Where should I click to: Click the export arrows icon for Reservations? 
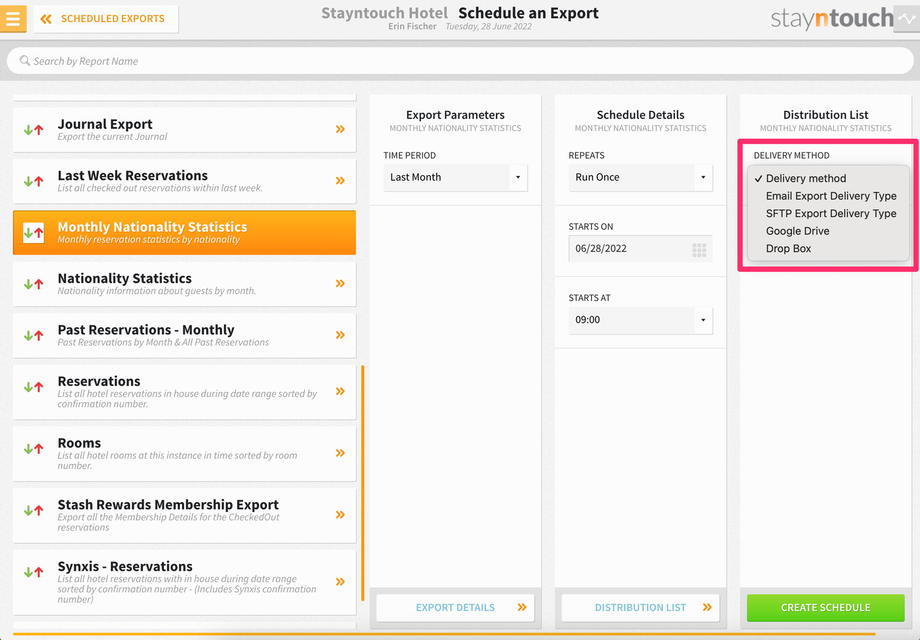click(x=33, y=387)
